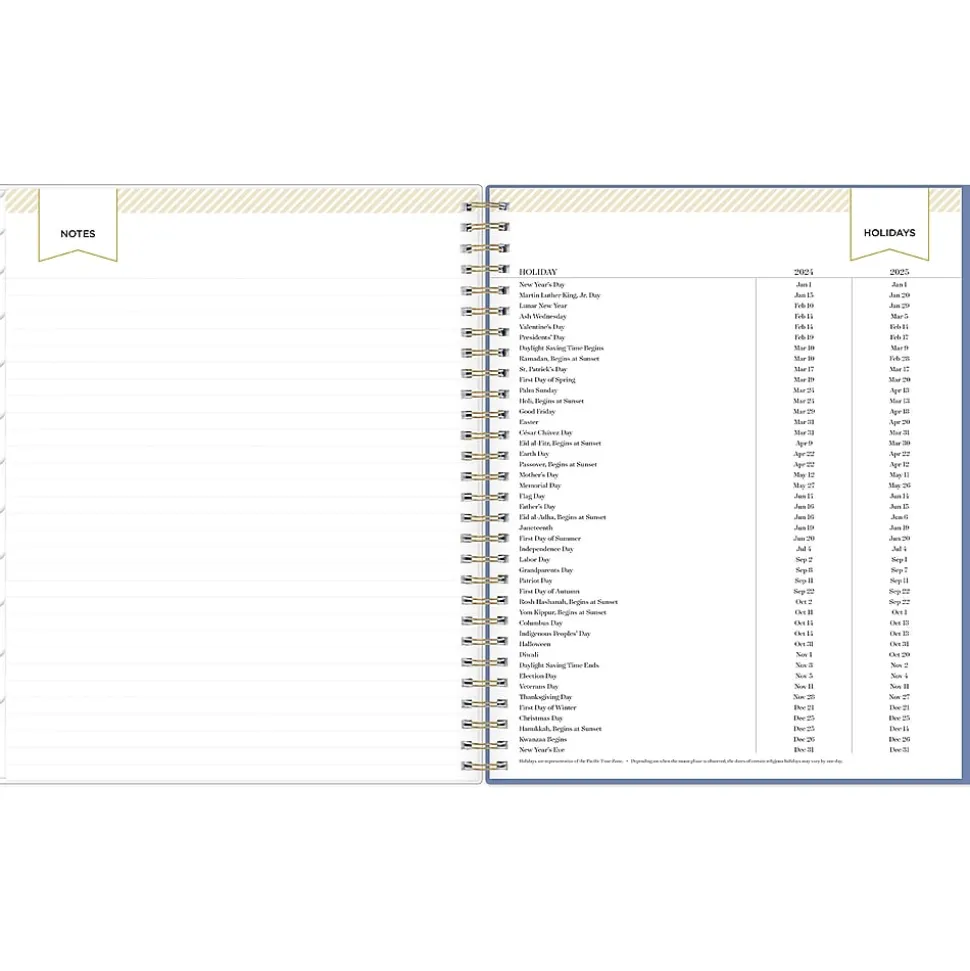The height and width of the screenshot is (971, 970).
Task: Click the footnote text below the holiday table
Action: tap(680, 762)
